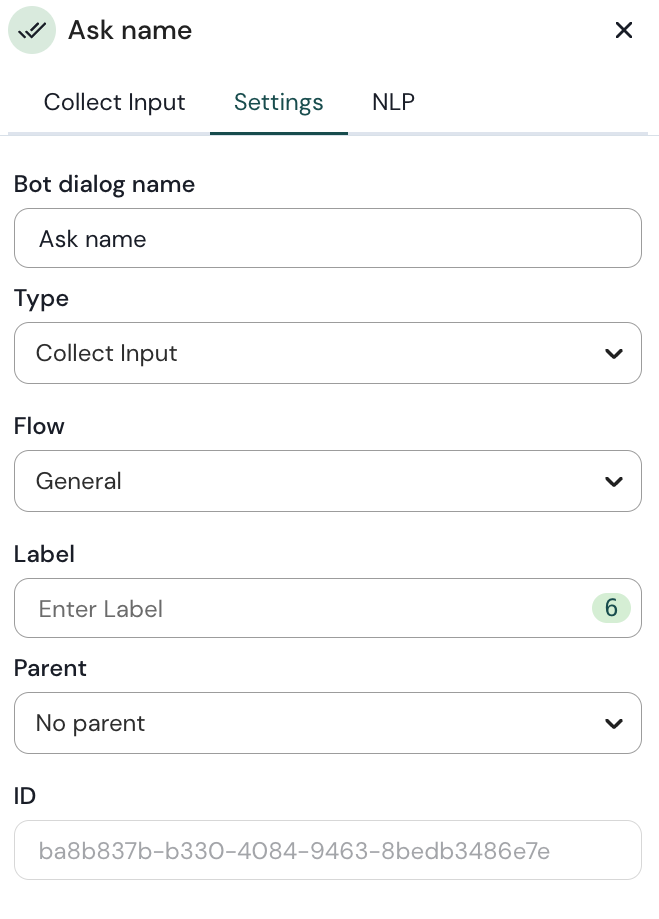Viewport: 659px width, 919px height.
Task: Select the Settings tab
Action: tap(279, 102)
